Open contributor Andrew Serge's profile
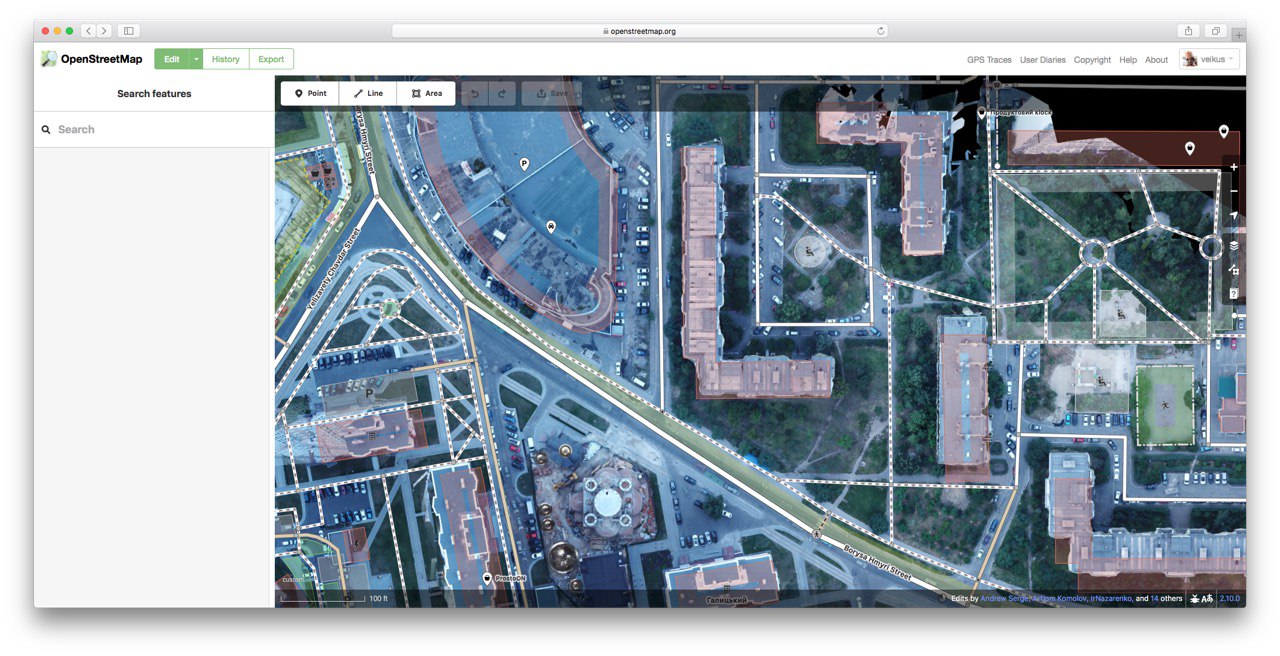1280x656 pixels. 1004,598
